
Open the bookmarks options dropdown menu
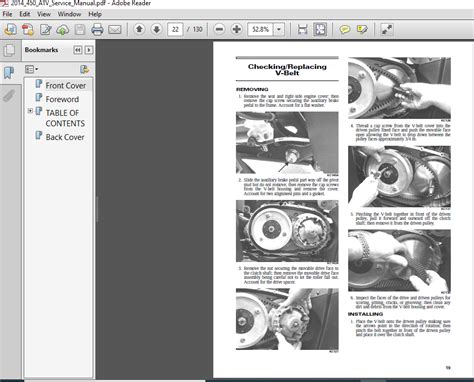[x=31, y=69]
